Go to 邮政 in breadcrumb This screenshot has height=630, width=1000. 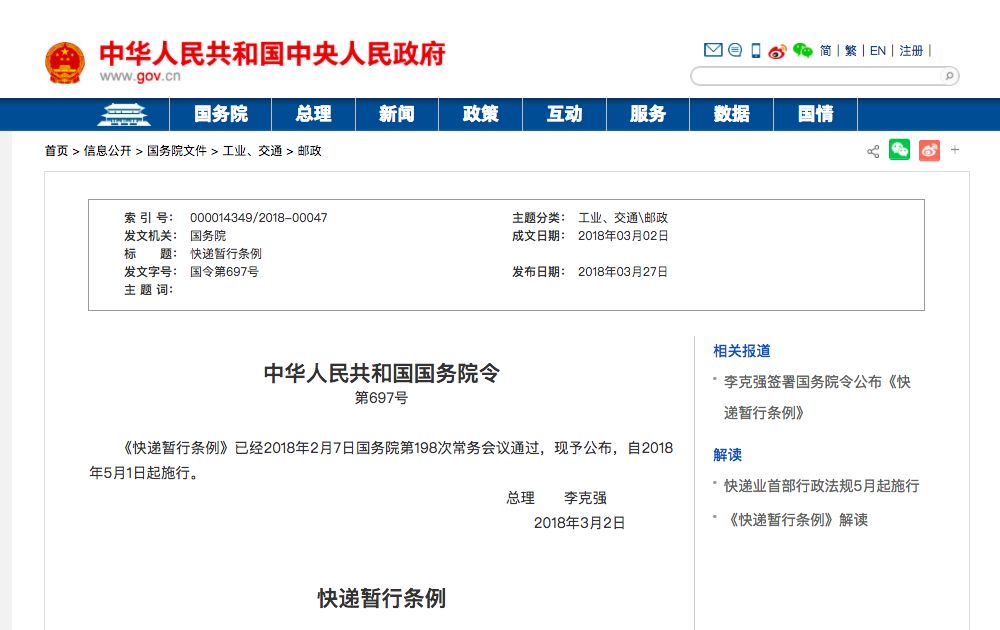point(309,150)
